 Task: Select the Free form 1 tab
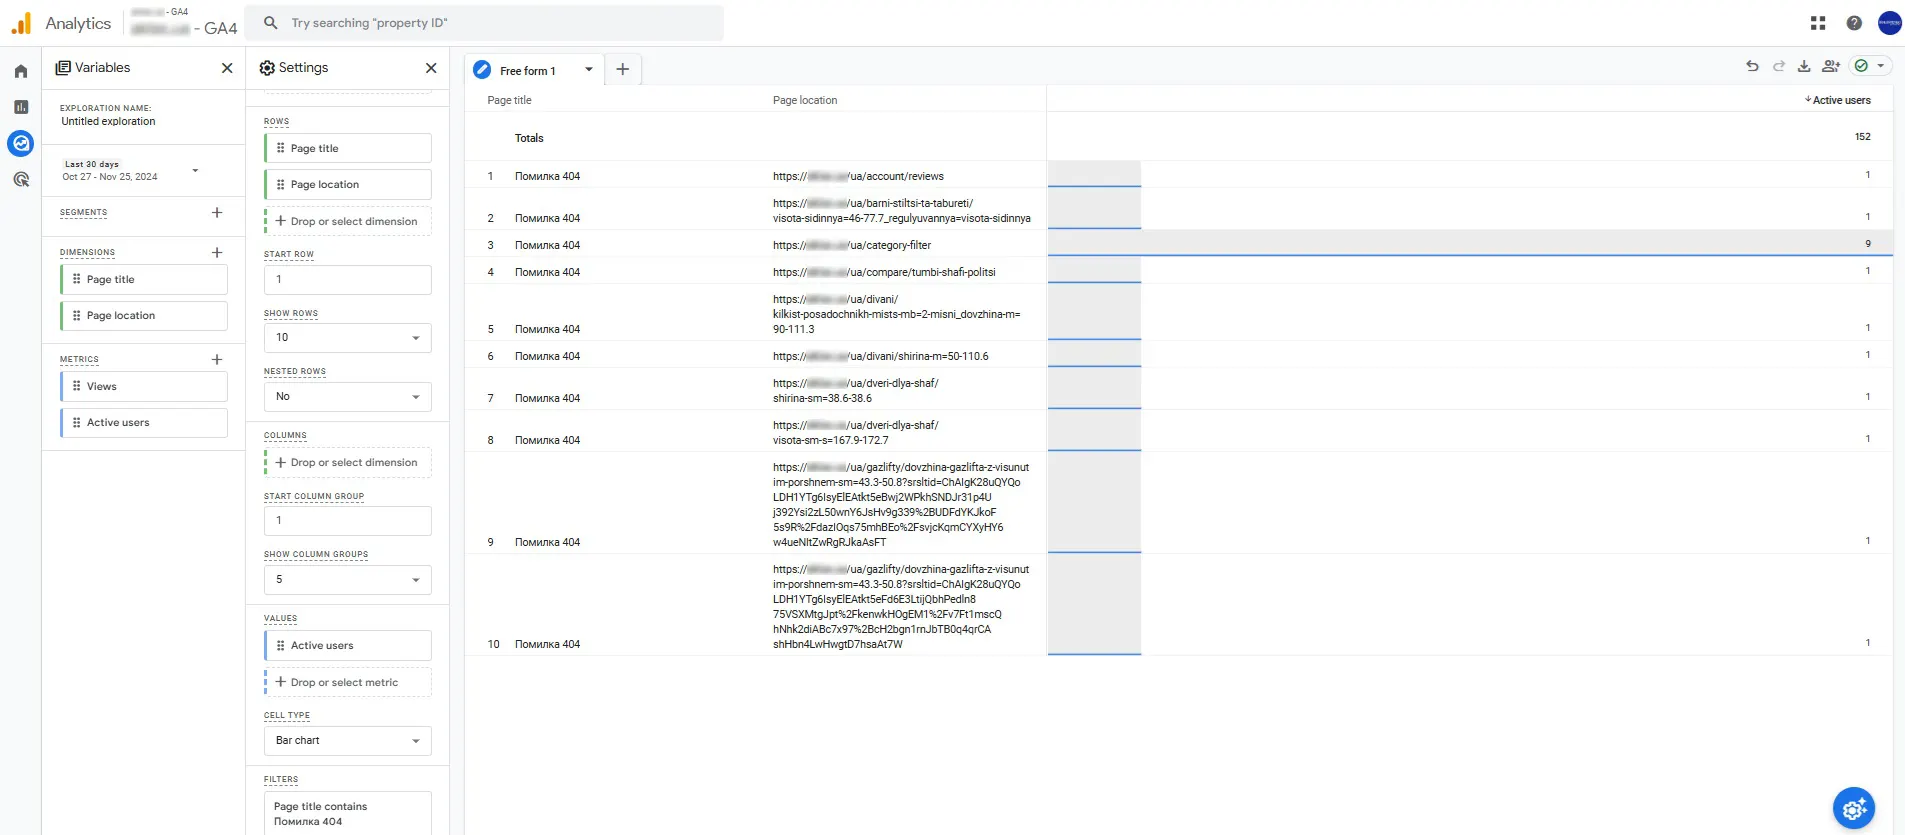click(526, 70)
